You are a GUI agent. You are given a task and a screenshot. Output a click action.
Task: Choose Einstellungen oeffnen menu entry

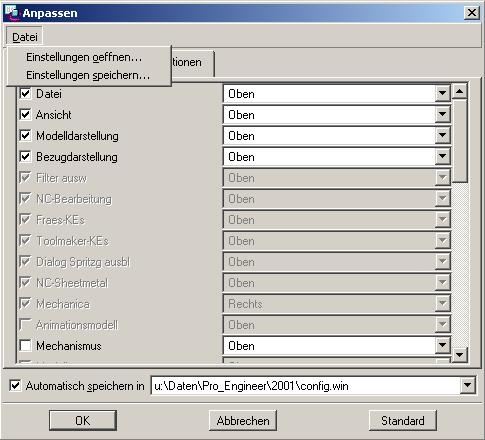click(x=84, y=57)
